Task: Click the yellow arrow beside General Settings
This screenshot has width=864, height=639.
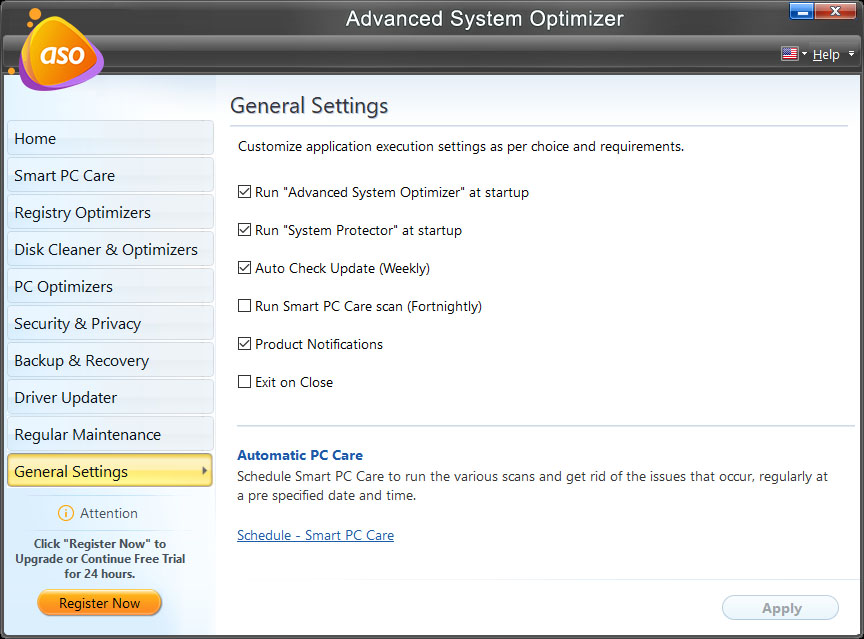Action: point(204,470)
